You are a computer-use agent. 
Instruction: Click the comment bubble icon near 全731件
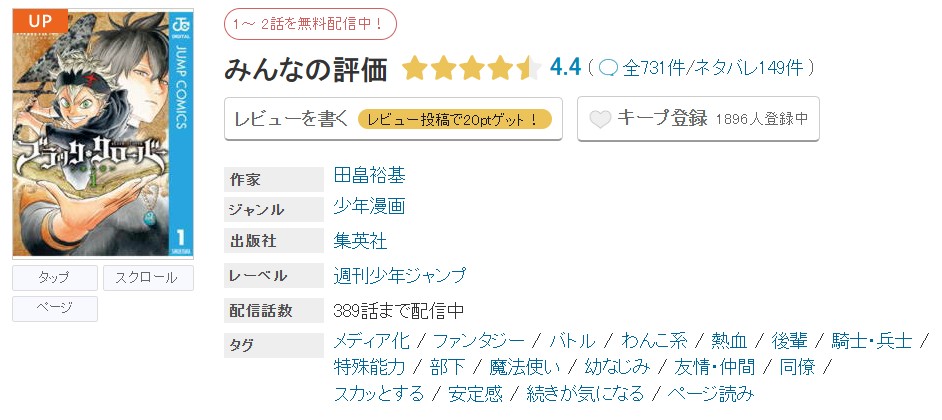[608, 68]
